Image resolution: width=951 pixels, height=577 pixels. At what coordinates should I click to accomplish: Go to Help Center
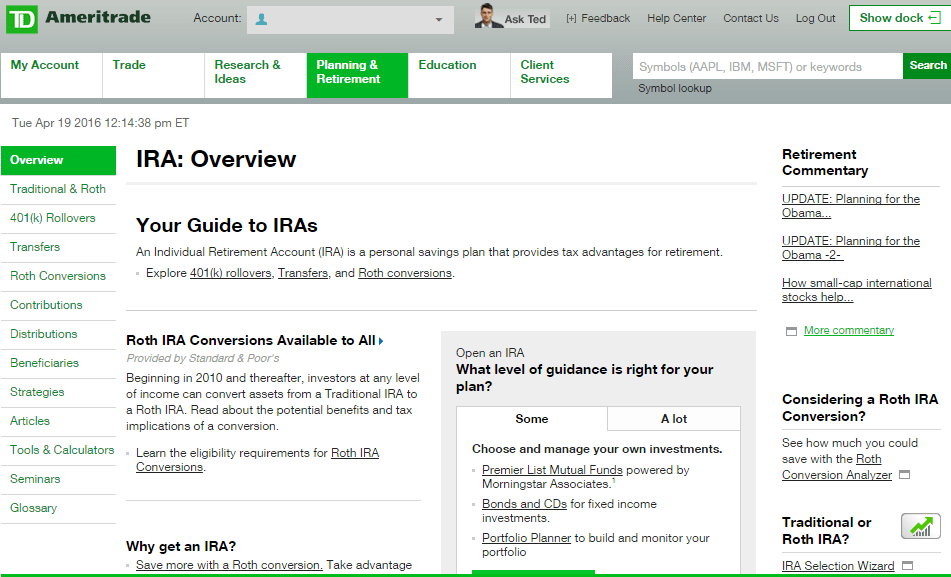(x=676, y=18)
